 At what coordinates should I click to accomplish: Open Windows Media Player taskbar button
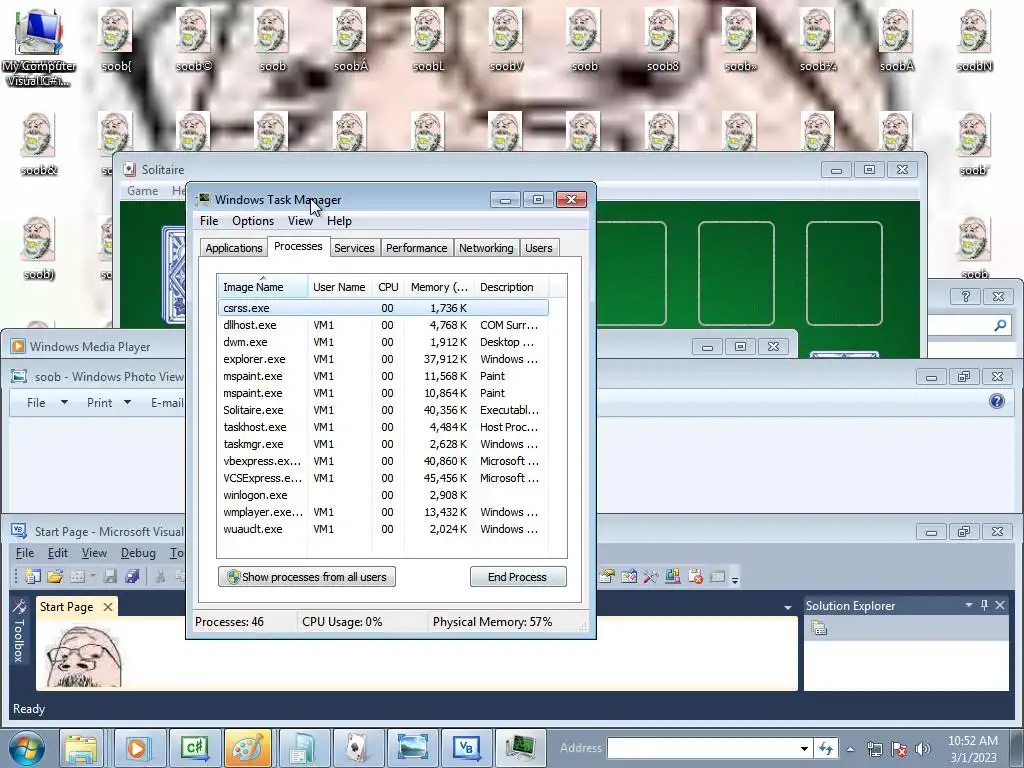click(x=137, y=748)
